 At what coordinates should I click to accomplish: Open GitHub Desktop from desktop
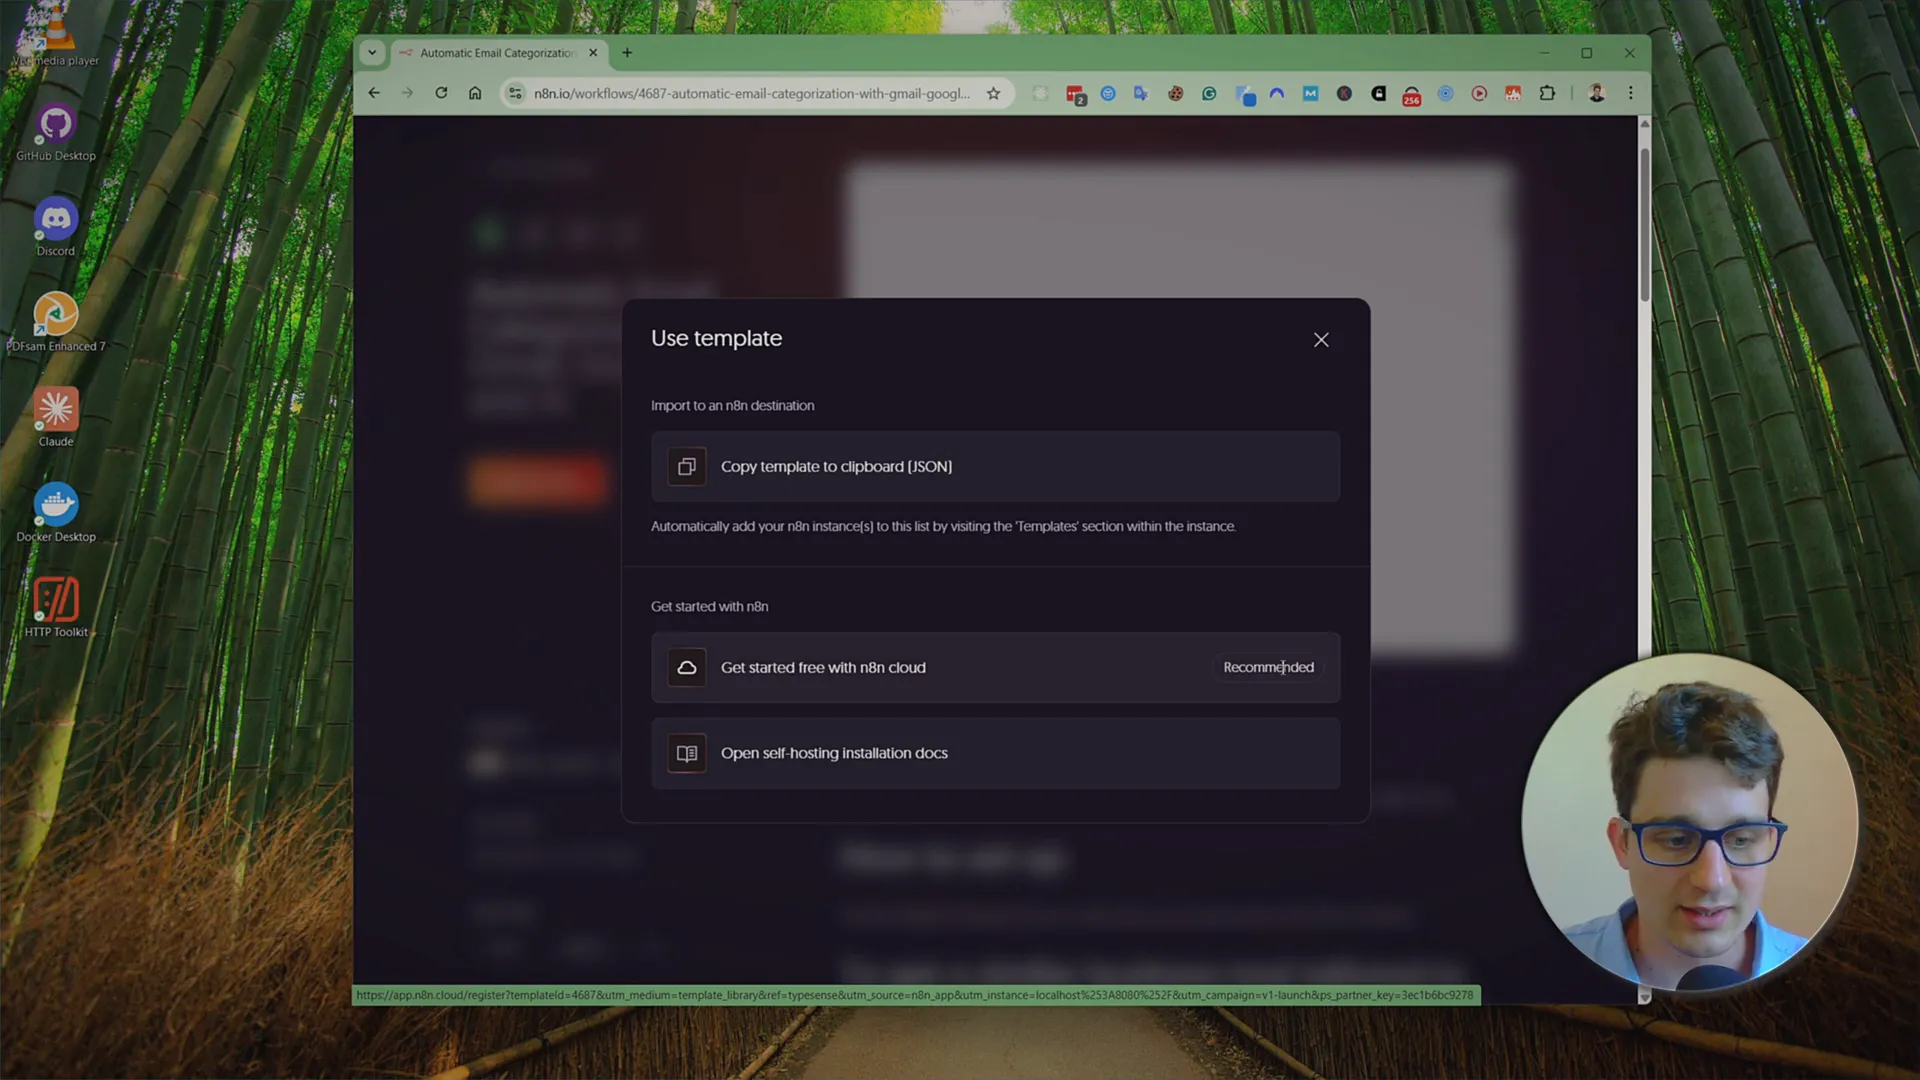pos(56,133)
